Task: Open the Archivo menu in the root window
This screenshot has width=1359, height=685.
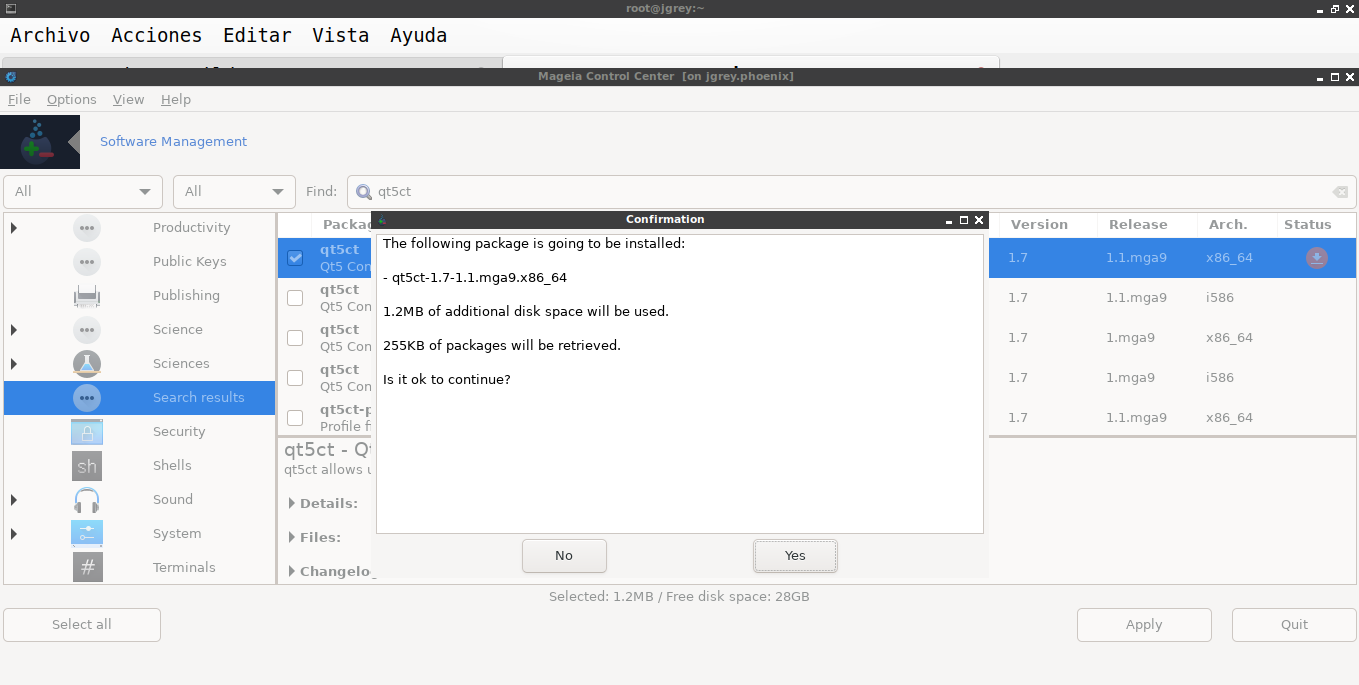Action: click(x=50, y=35)
